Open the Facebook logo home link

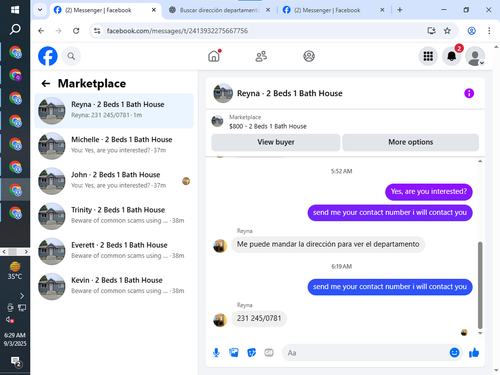(48, 56)
